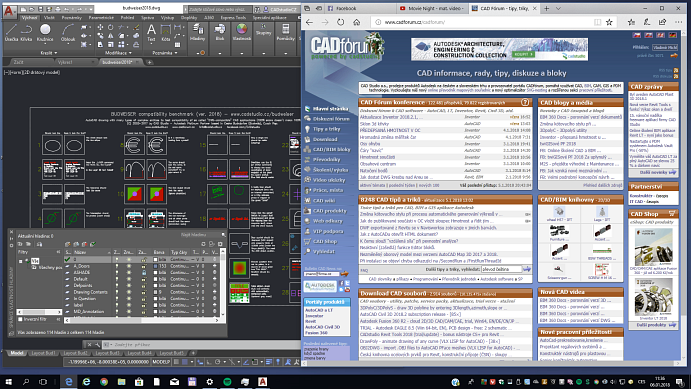
Task: Click the color swatch of layer Default
Action: (x=156, y=279)
